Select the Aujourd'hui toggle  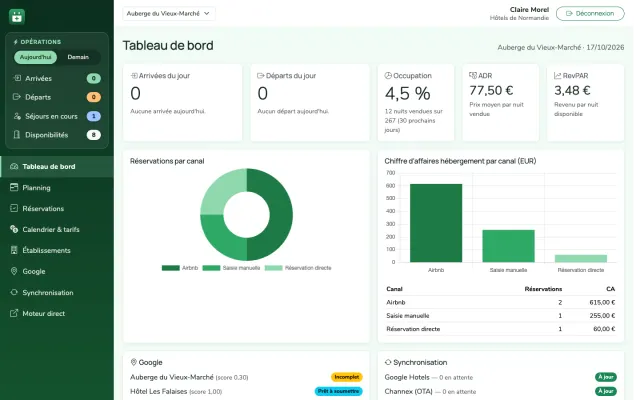pyautogui.click(x=36, y=57)
